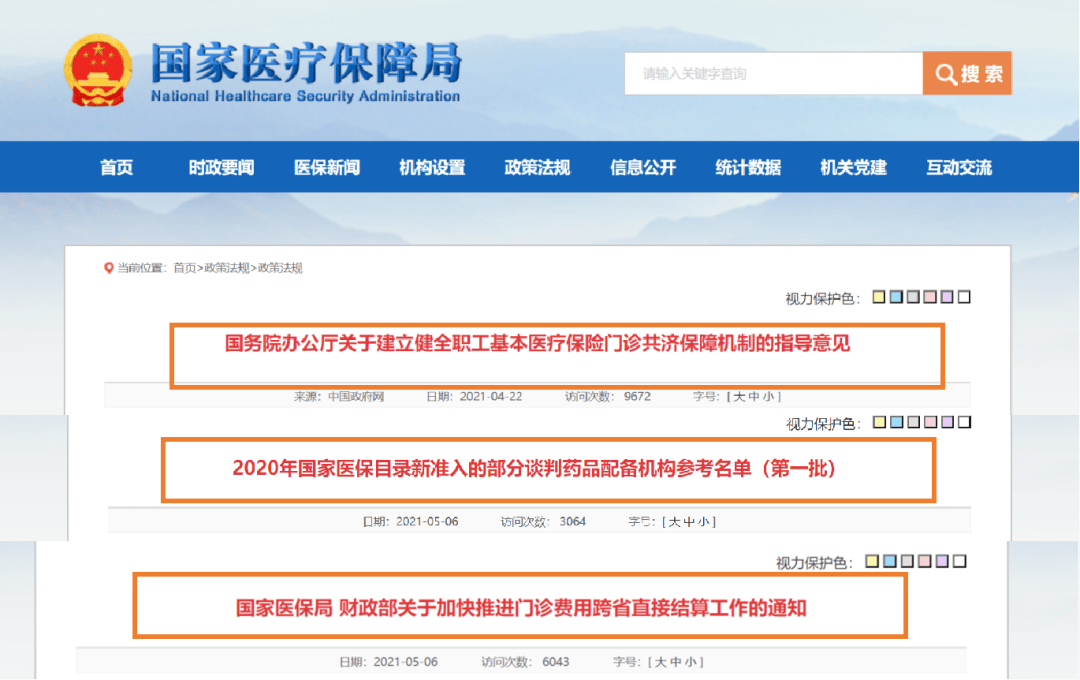The image size is (1080, 680).
Task: Pick the white swatch above the 门诊费用跨省直接结算 title
Action: coord(959,561)
